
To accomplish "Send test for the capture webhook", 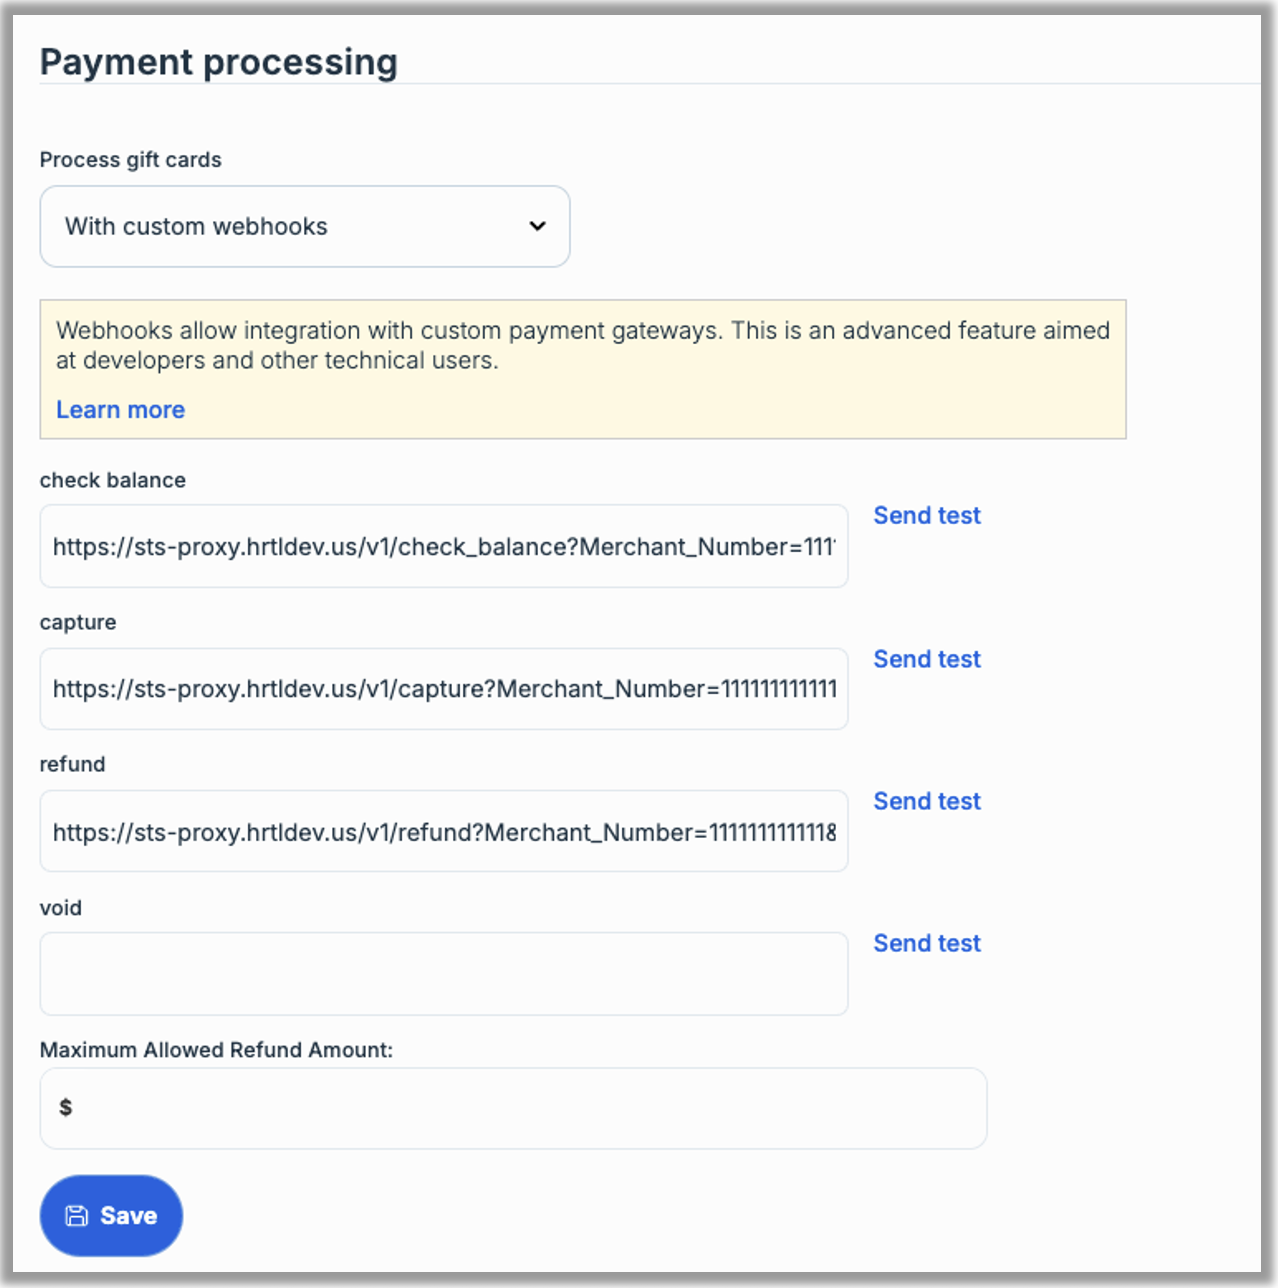I will 926,659.
